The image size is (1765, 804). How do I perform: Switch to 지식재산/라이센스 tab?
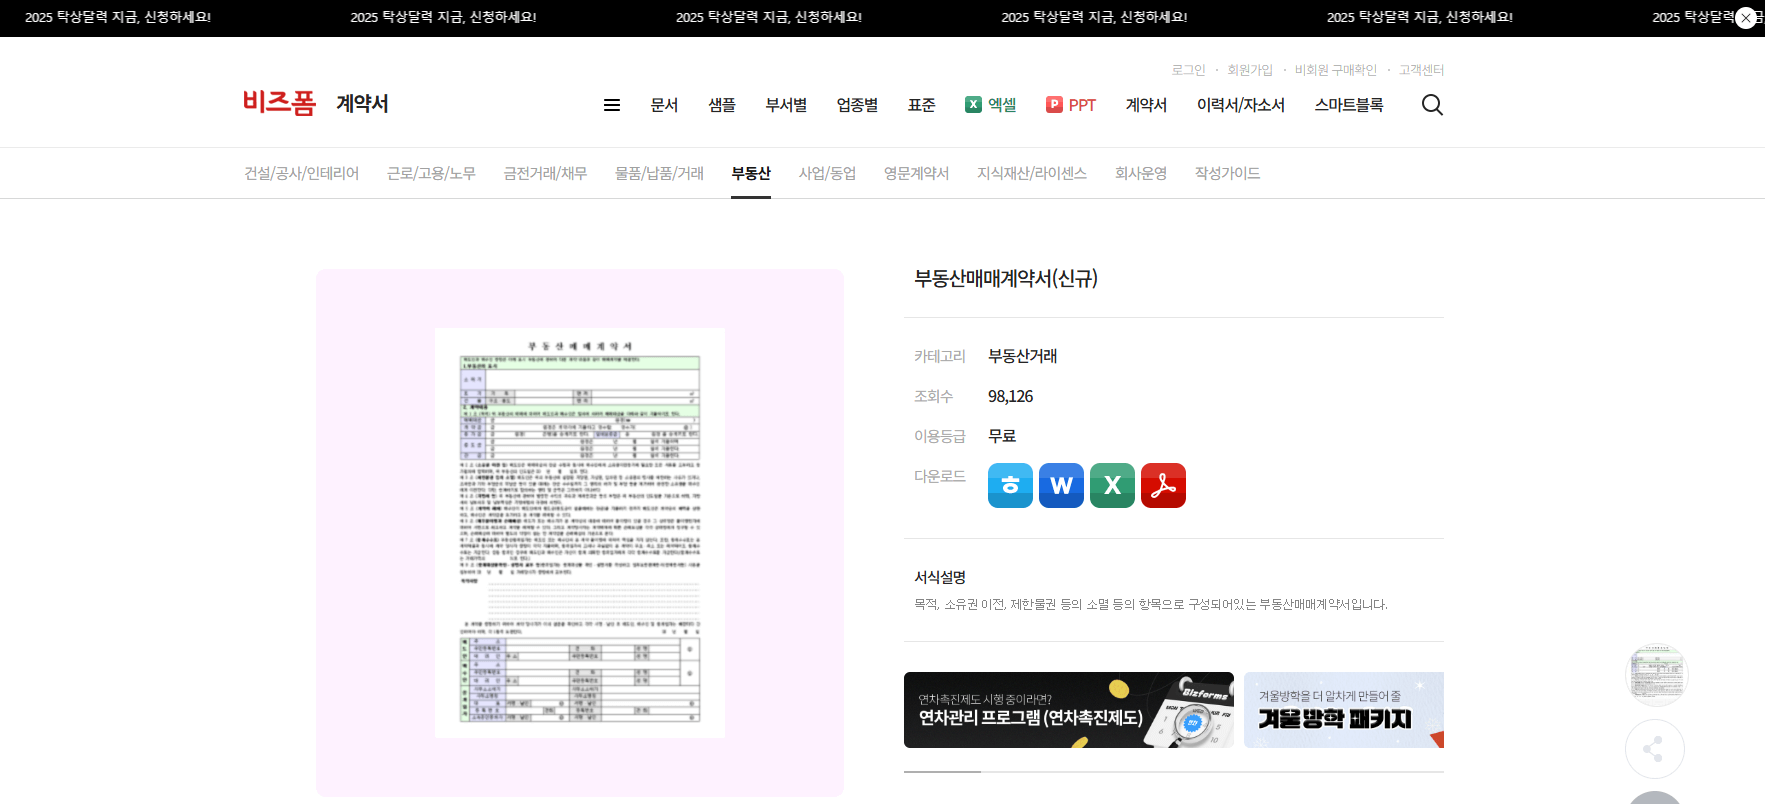tap(1031, 174)
